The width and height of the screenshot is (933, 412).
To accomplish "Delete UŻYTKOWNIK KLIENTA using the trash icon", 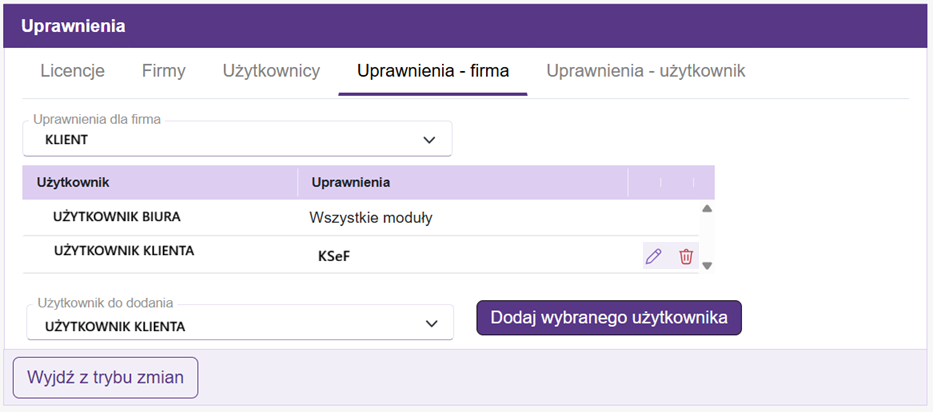I will point(686,256).
